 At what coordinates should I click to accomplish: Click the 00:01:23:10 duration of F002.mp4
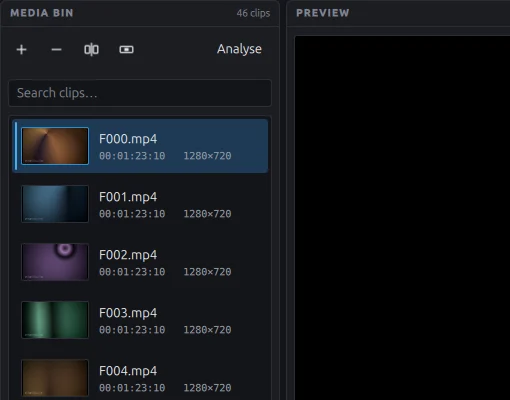[x=132, y=272]
